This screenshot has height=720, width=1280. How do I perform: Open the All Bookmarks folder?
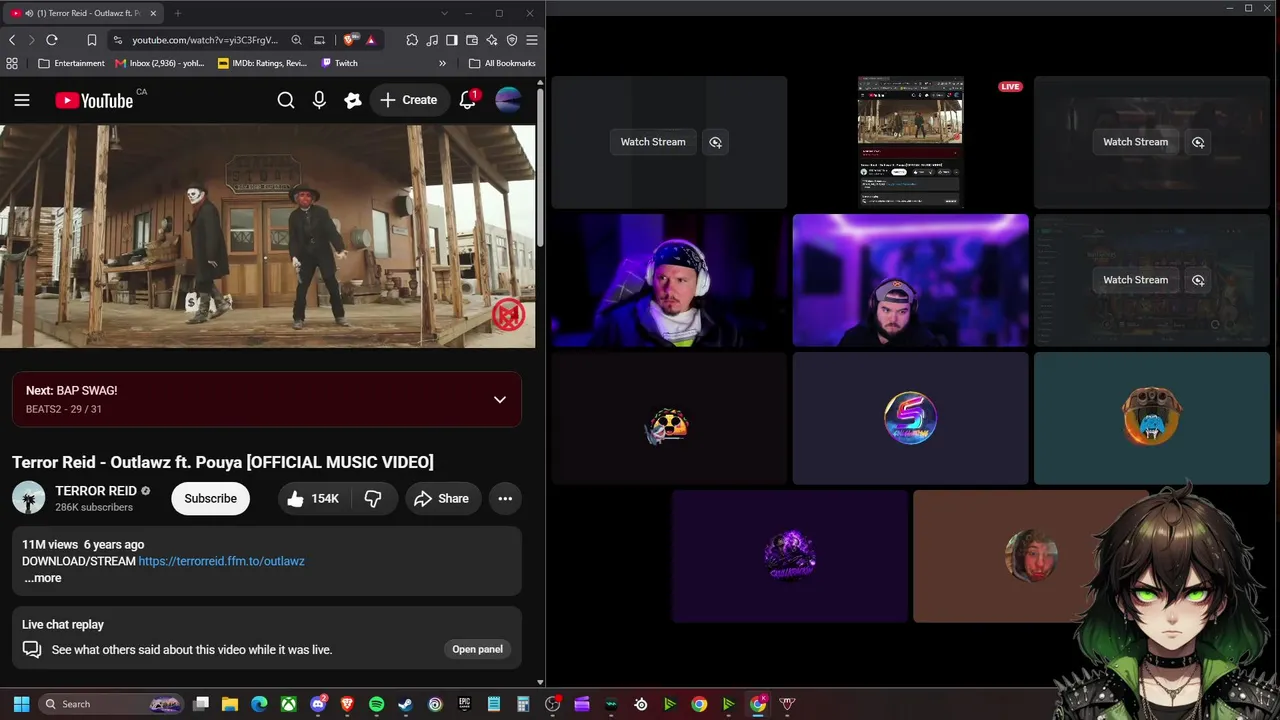pyautogui.click(x=502, y=63)
